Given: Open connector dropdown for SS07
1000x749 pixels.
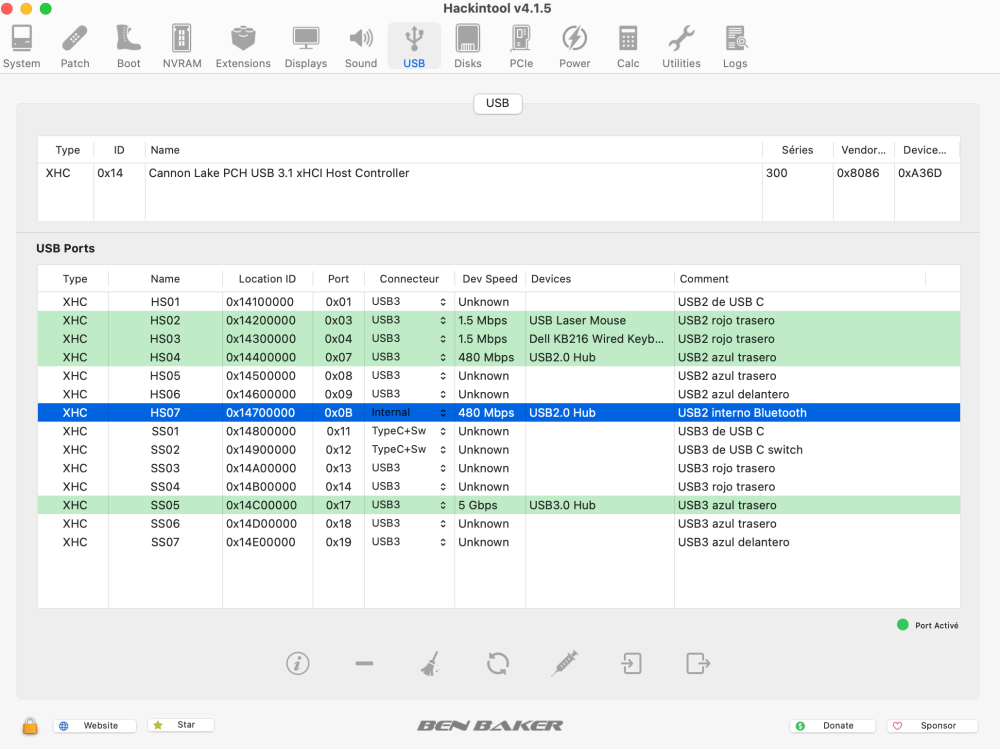Looking at the screenshot, I should 408,542.
